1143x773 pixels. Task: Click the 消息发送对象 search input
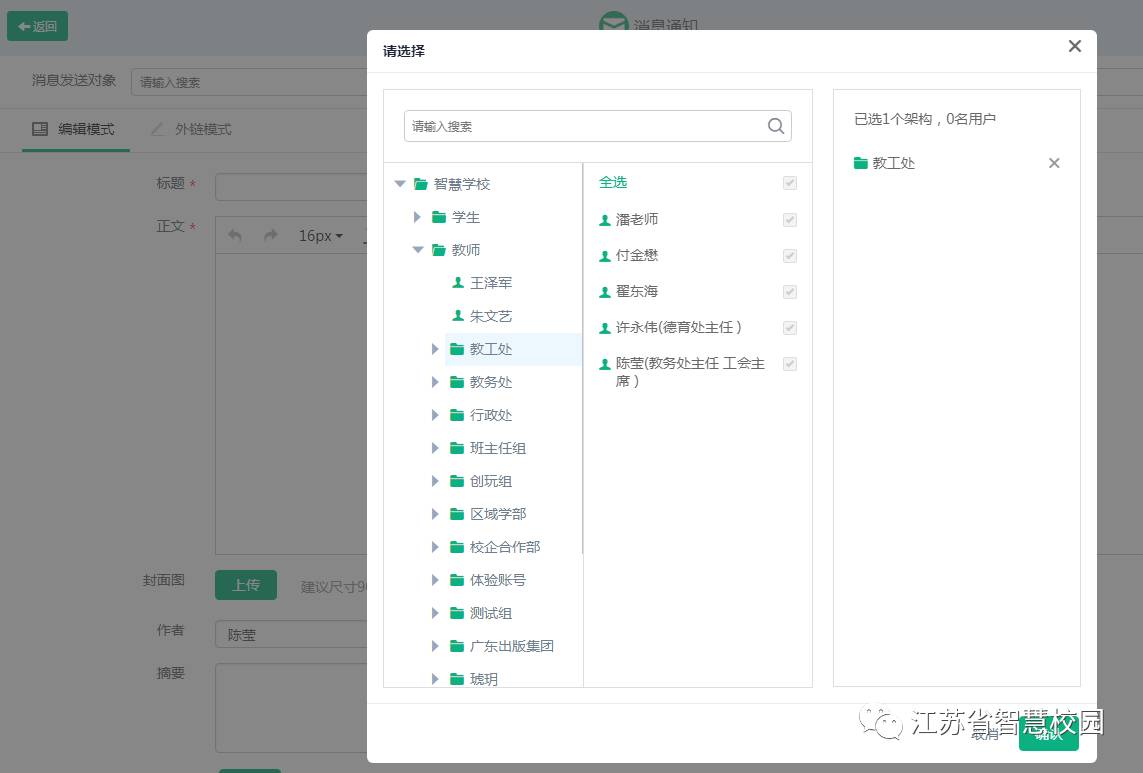click(249, 82)
